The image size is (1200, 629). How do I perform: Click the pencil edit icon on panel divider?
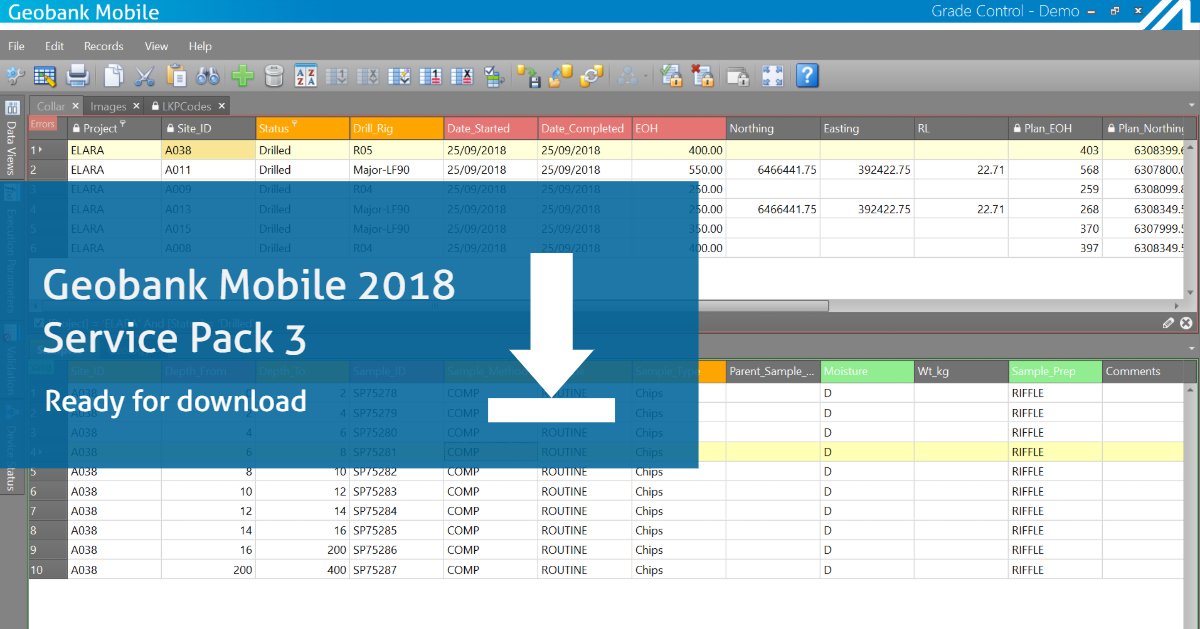tap(1169, 323)
